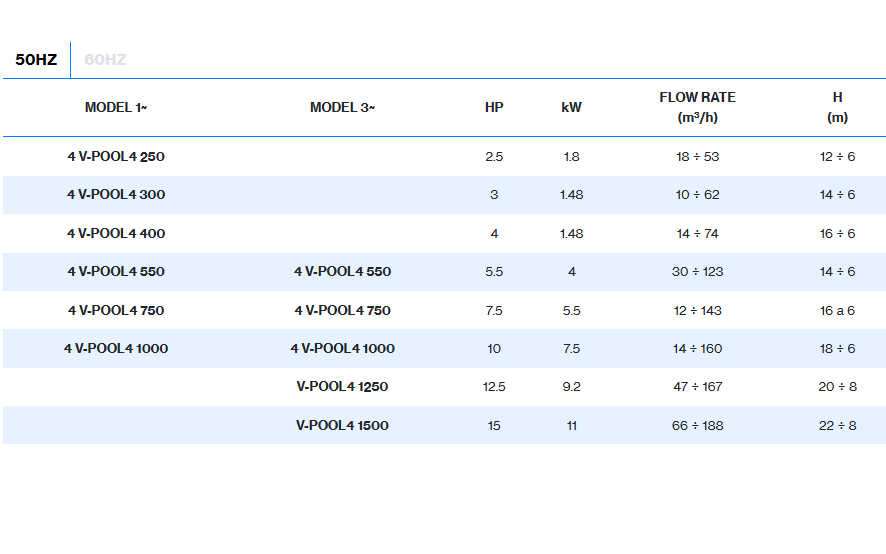This screenshot has height=554, width=886.
Task: Click the MODEL 3~ column header
Action: pos(342,108)
